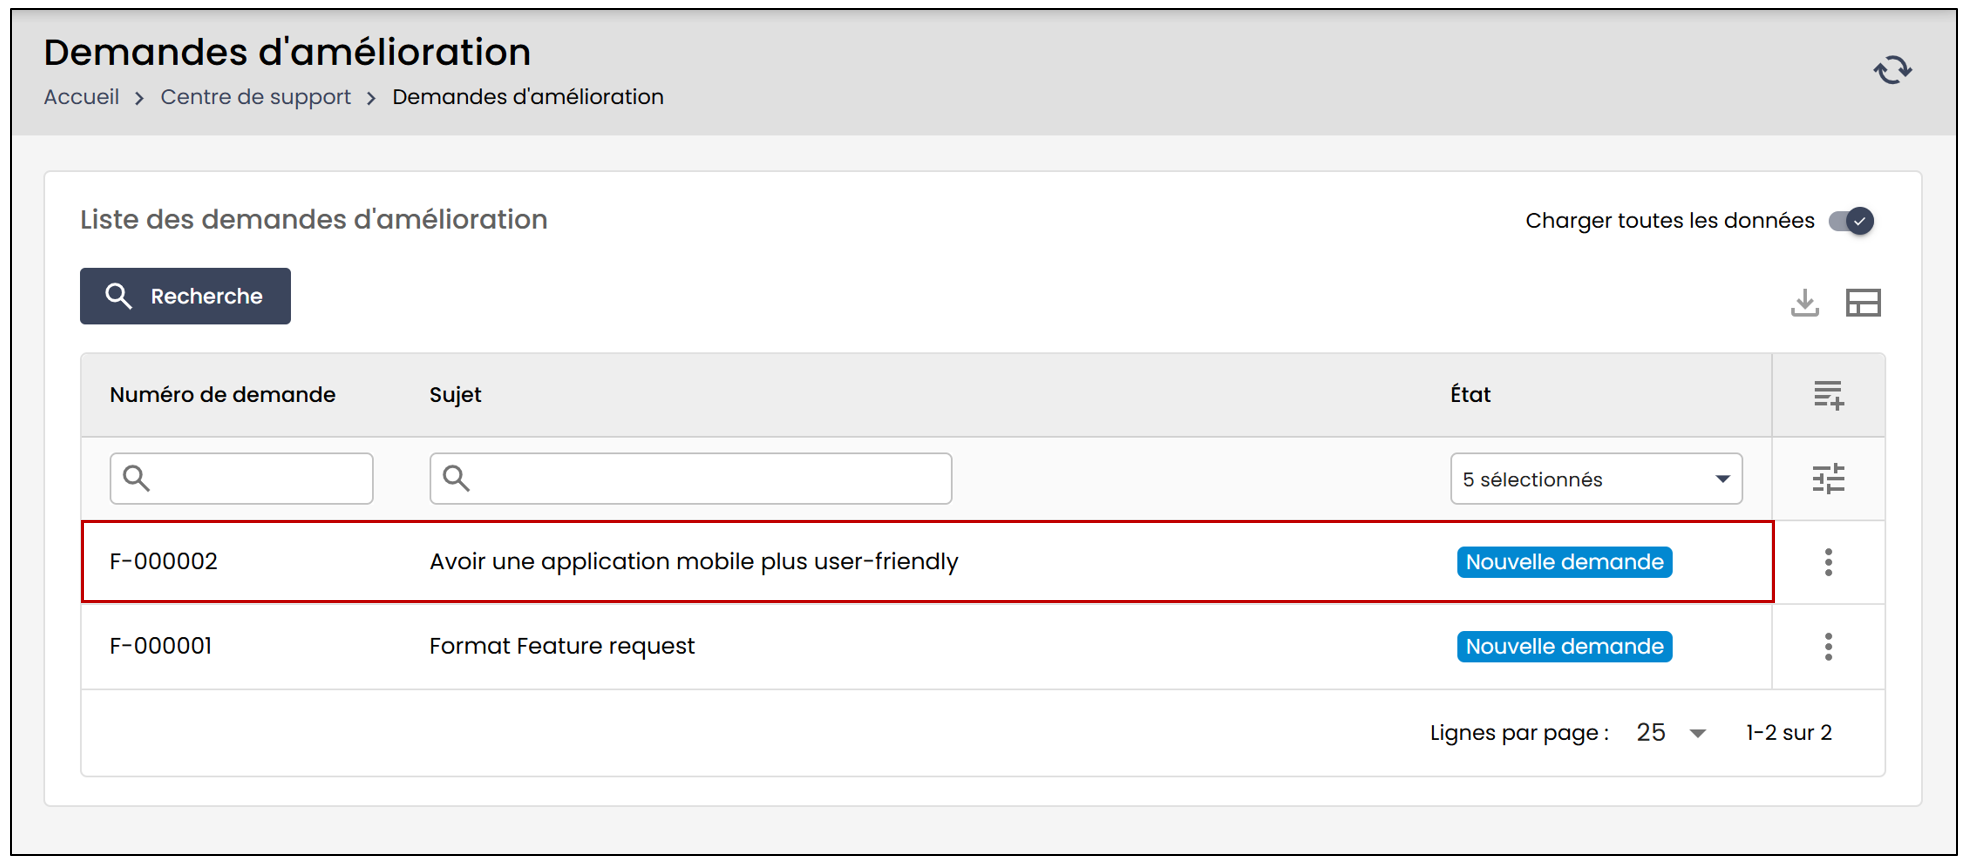Open the three-dot menu for F-000001
1962x863 pixels.
(1829, 647)
